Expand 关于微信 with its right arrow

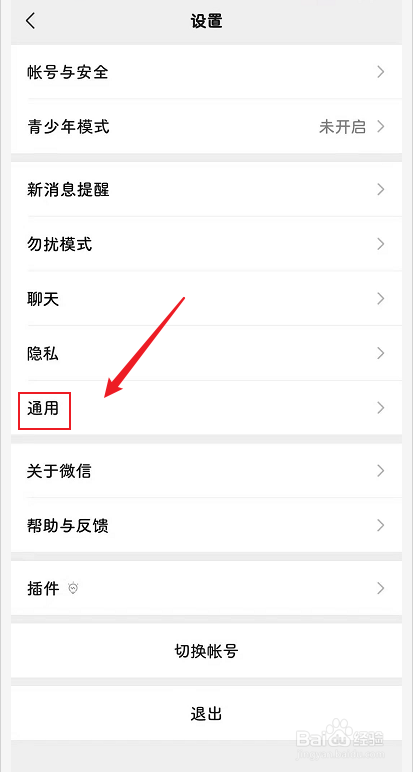(381, 471)
